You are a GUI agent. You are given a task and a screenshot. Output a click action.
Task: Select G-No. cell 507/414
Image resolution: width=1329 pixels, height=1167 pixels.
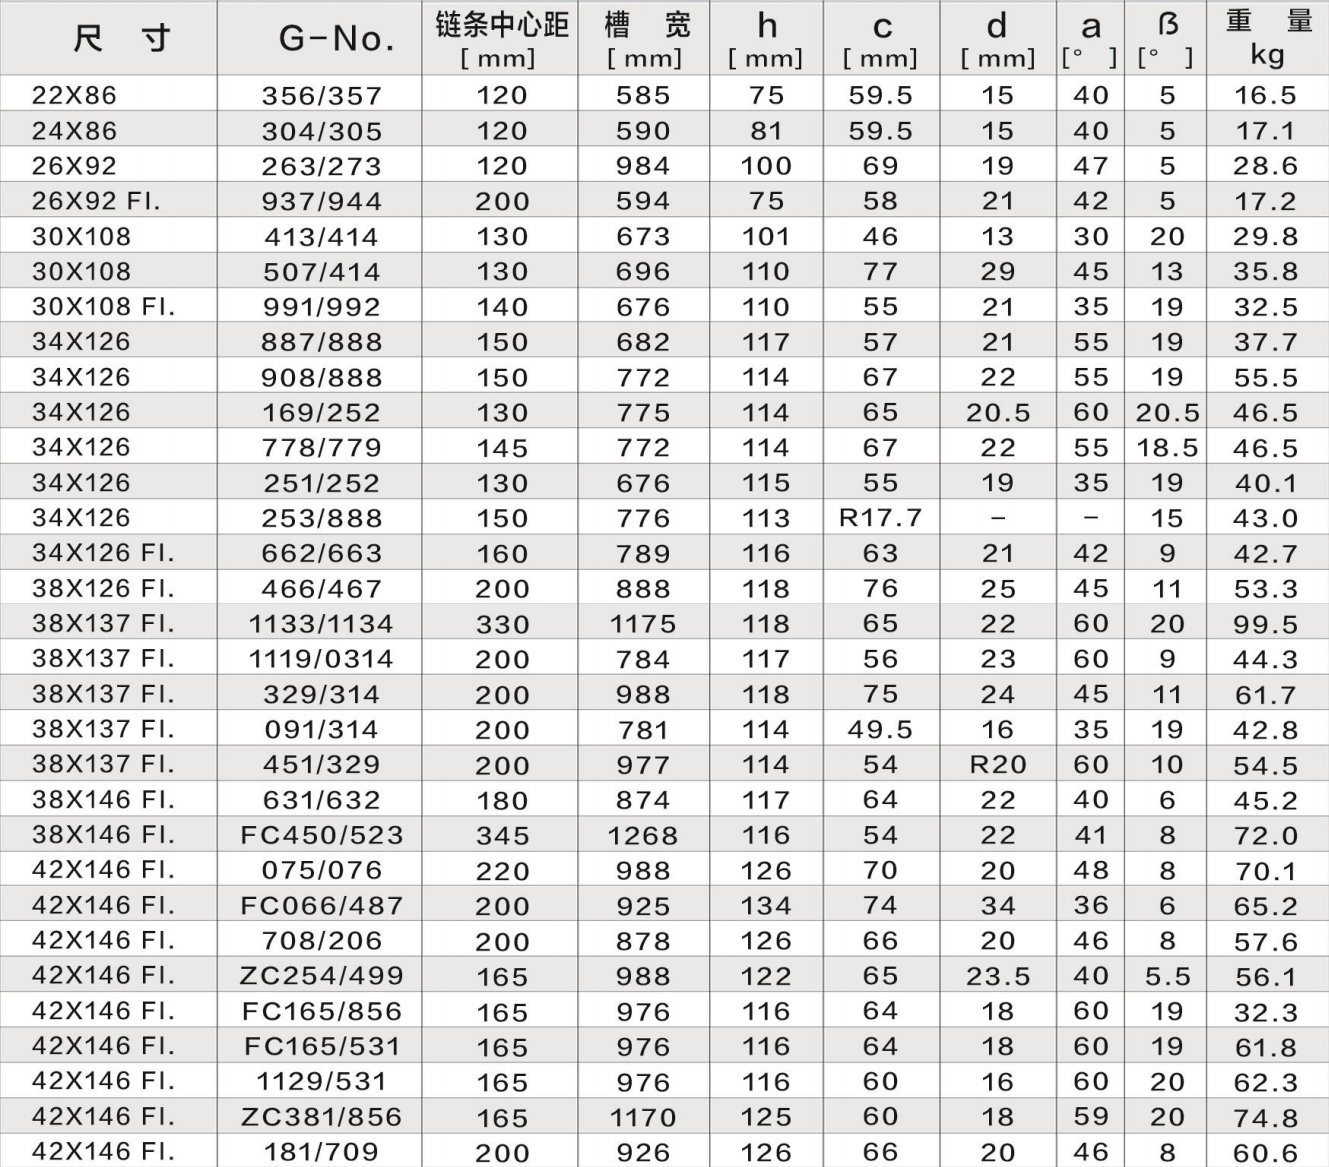[x=321, y=272]
